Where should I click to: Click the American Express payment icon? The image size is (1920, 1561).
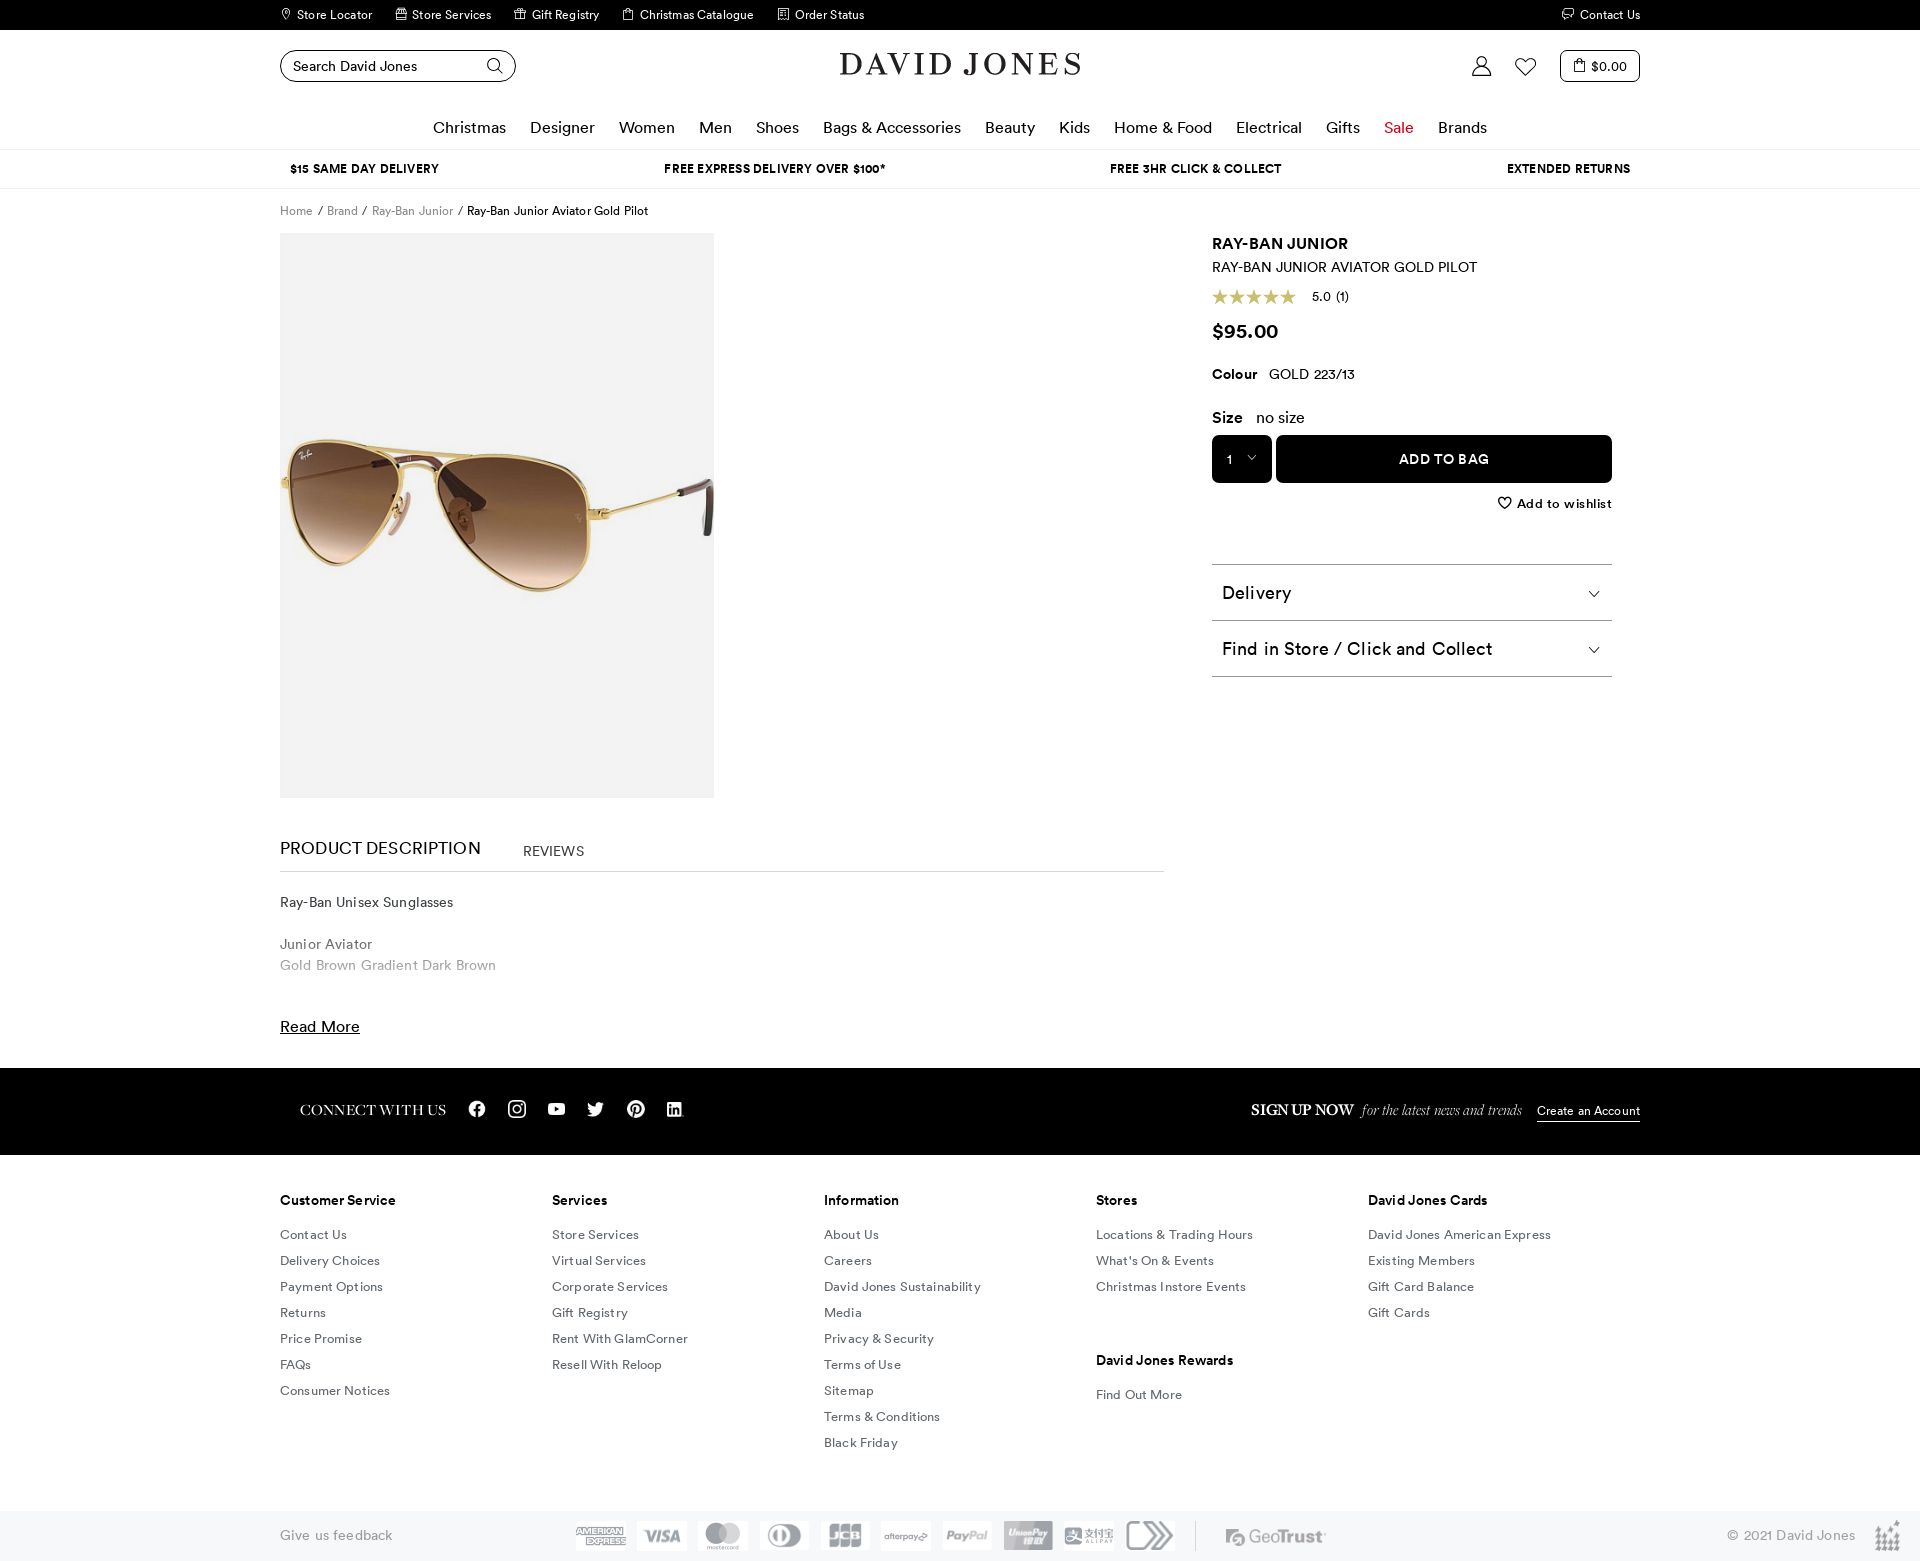click(x=600, y=1535)
